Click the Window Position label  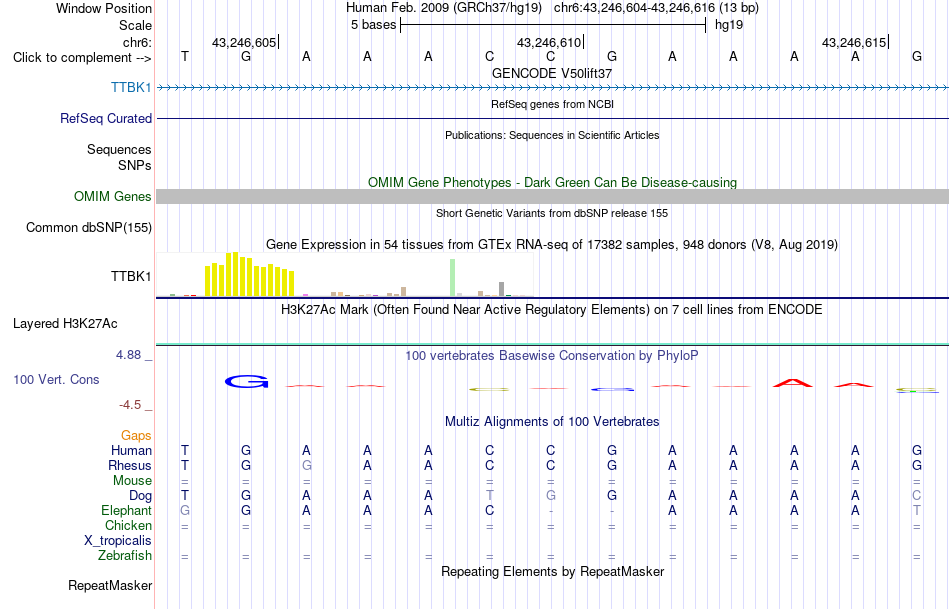[x=104, y=8]
